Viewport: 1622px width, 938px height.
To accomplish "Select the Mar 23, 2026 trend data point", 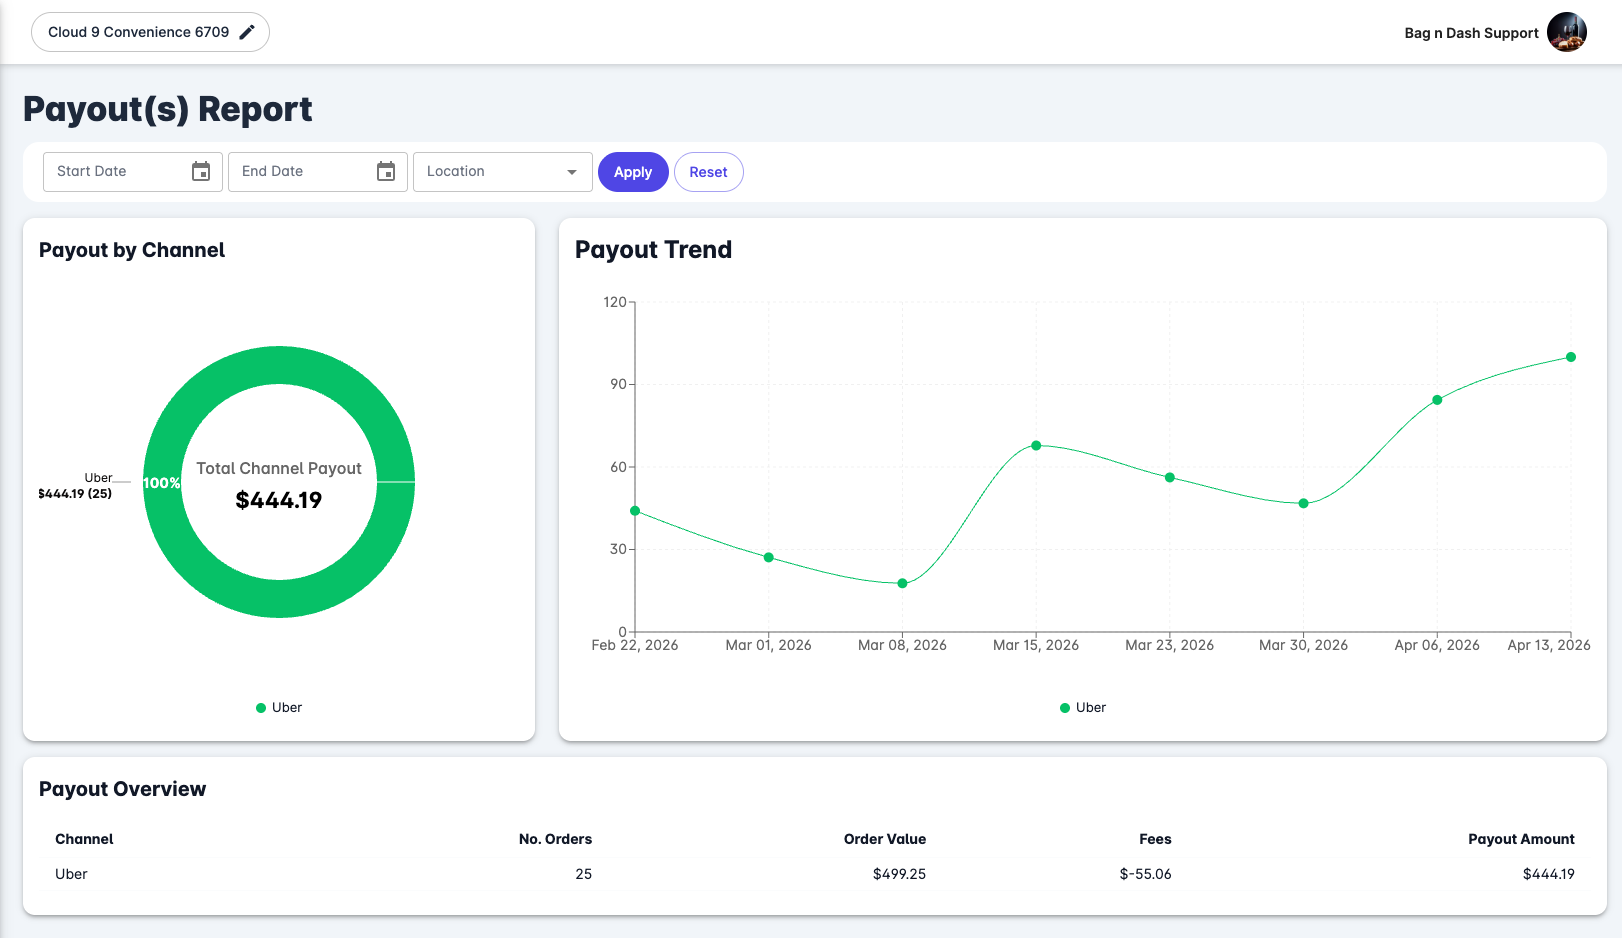I will (x=1170, y=477).
